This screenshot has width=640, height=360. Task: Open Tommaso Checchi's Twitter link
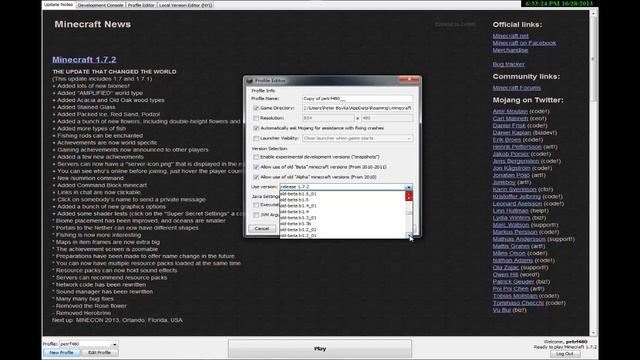(518, 303)
